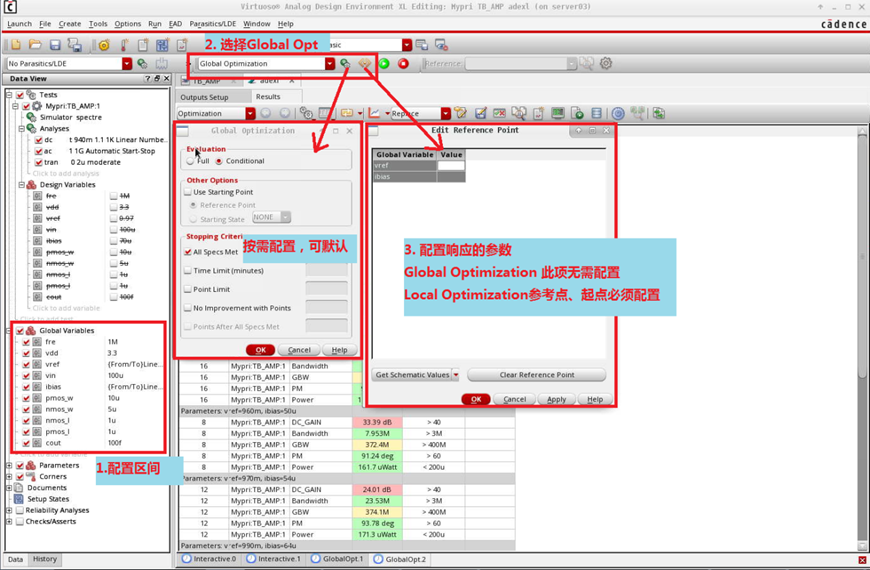870x570 pixels.
Task: Select the ibias row in Global Variables
Action: coord(89,387)
